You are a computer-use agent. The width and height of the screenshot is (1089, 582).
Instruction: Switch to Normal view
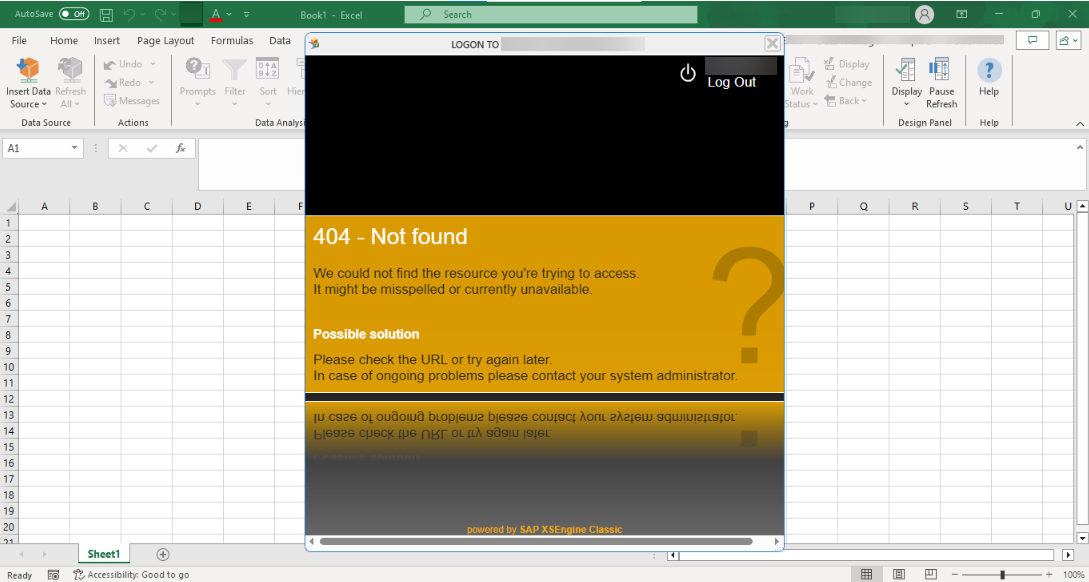pos(866,574)
